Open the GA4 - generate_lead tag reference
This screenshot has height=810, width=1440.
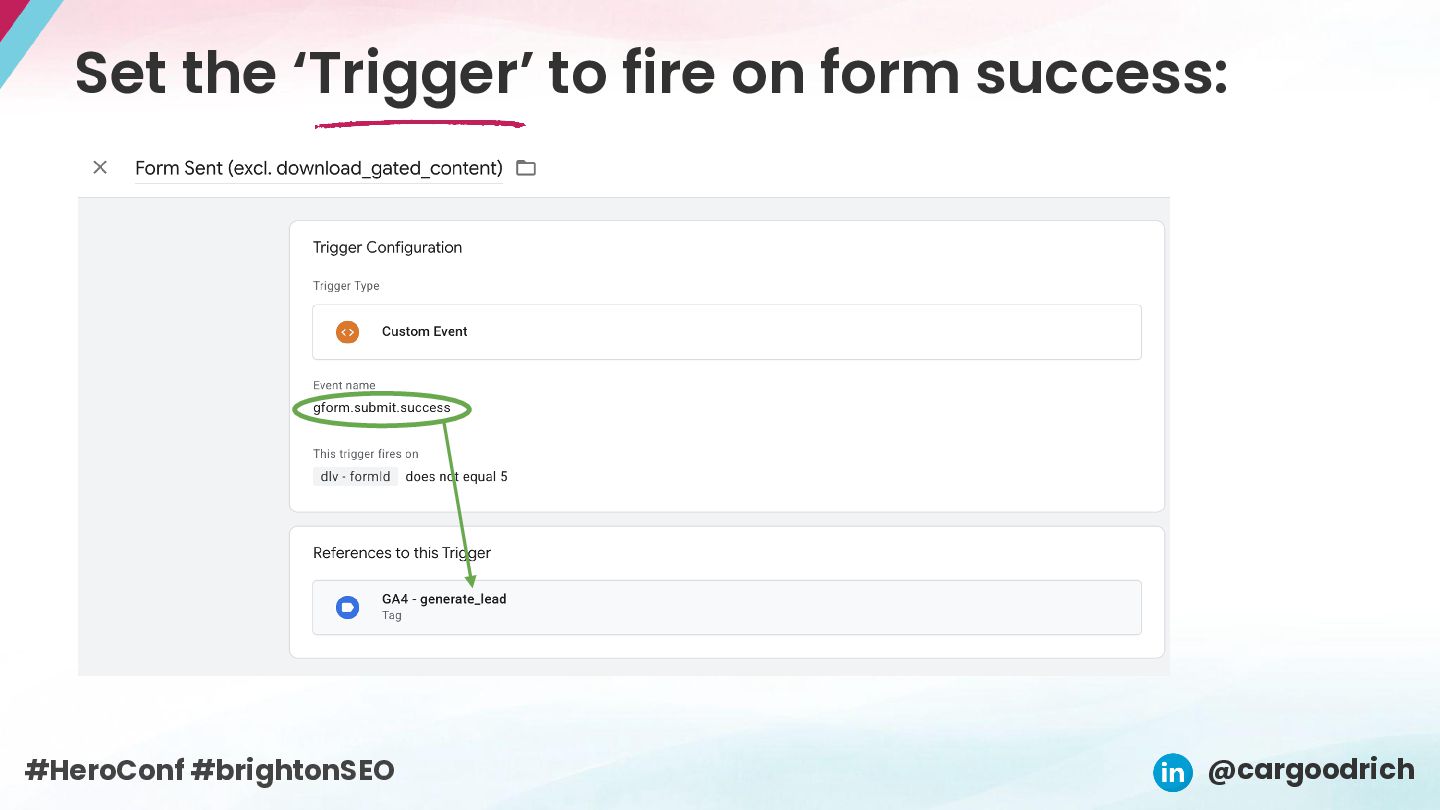click(x=726, y=607)
